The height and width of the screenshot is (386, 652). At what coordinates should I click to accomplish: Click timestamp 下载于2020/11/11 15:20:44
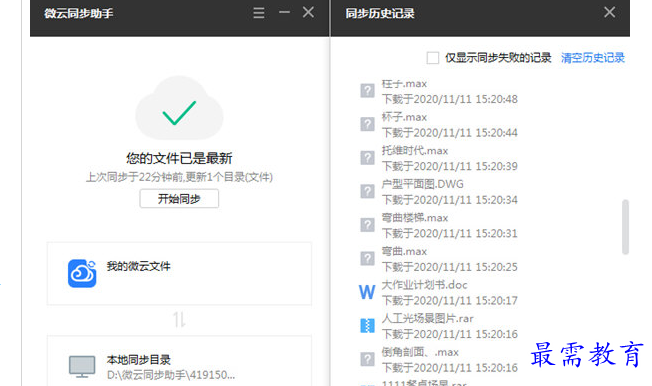tap(450, 133)
